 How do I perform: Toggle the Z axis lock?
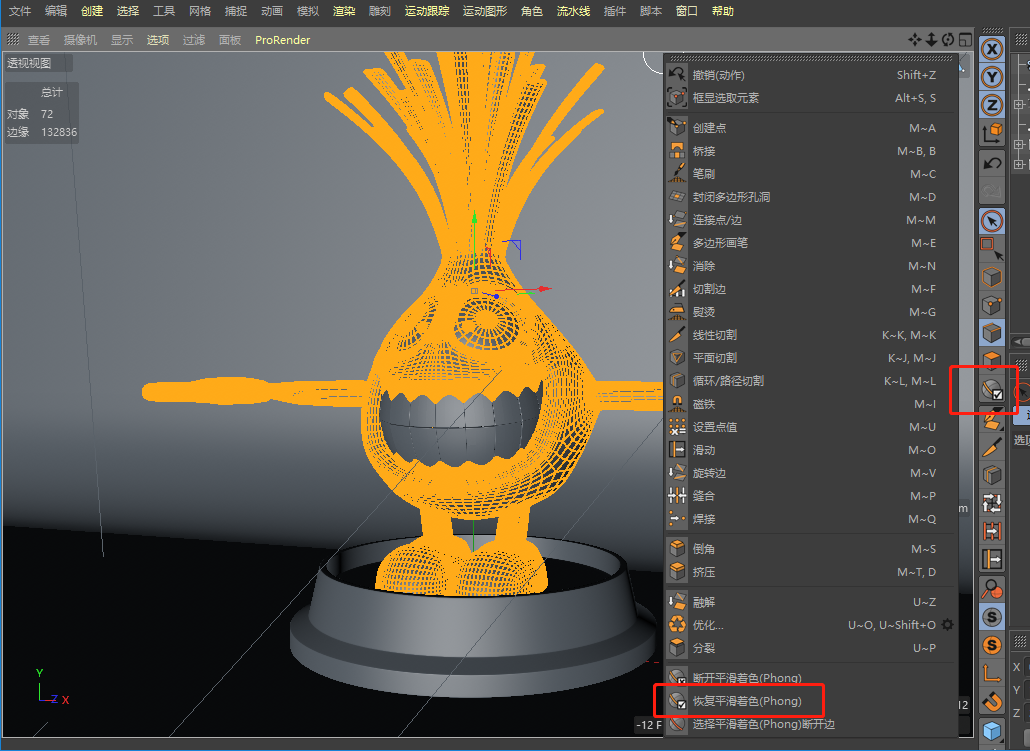click(992, 104)
